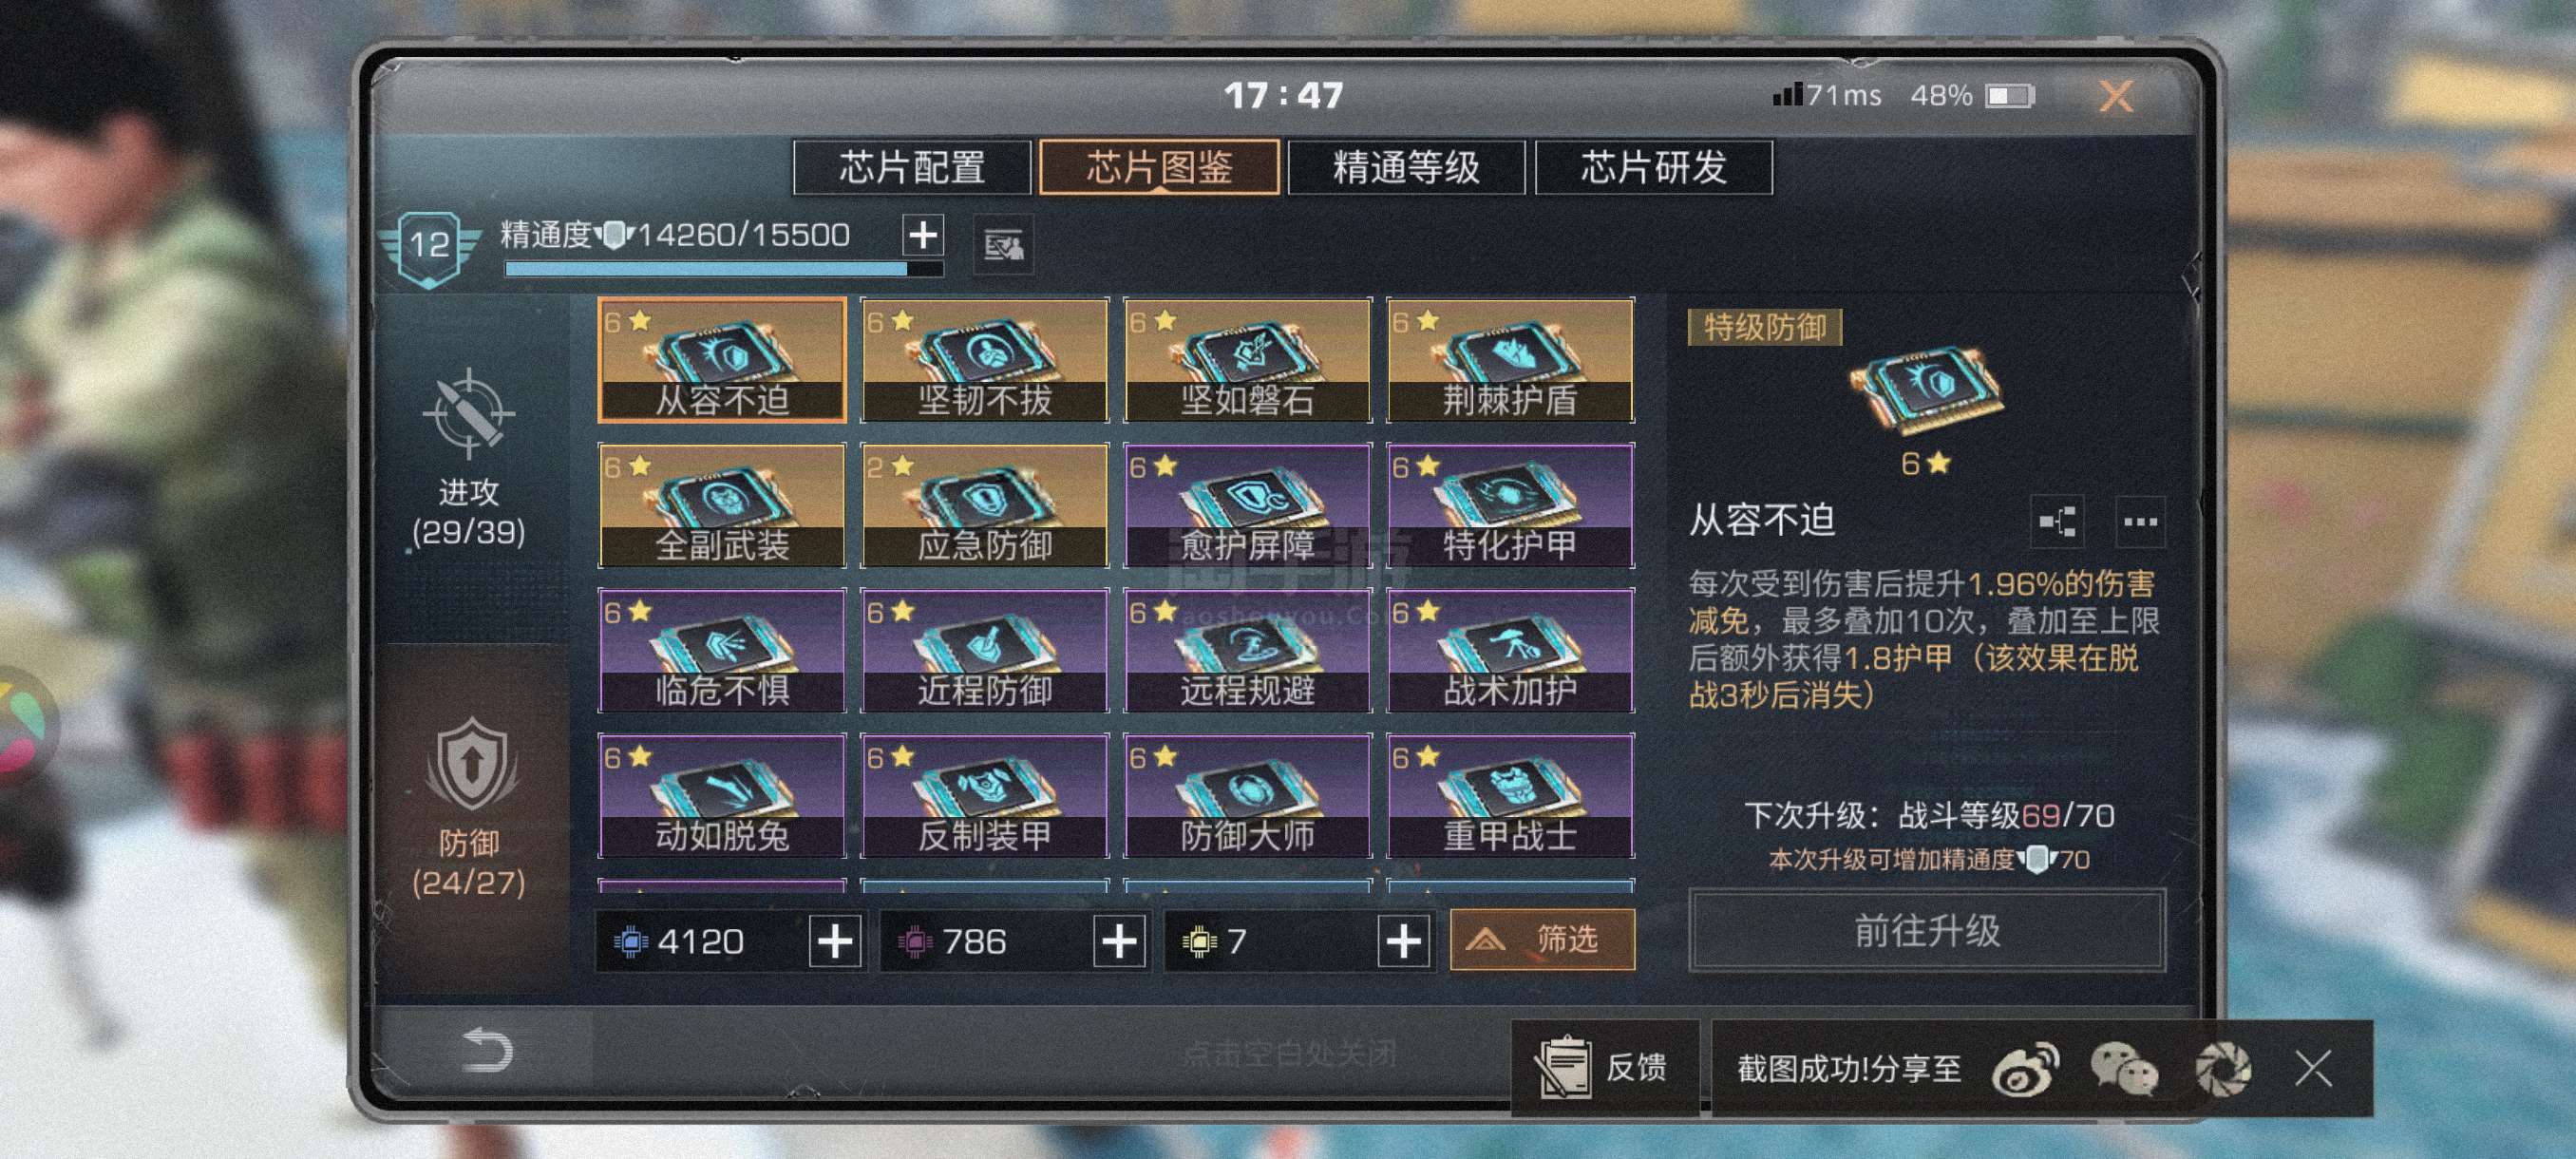Expand the 筛选 filter menu
2576x1159 pixels.
pos(1542,939)
